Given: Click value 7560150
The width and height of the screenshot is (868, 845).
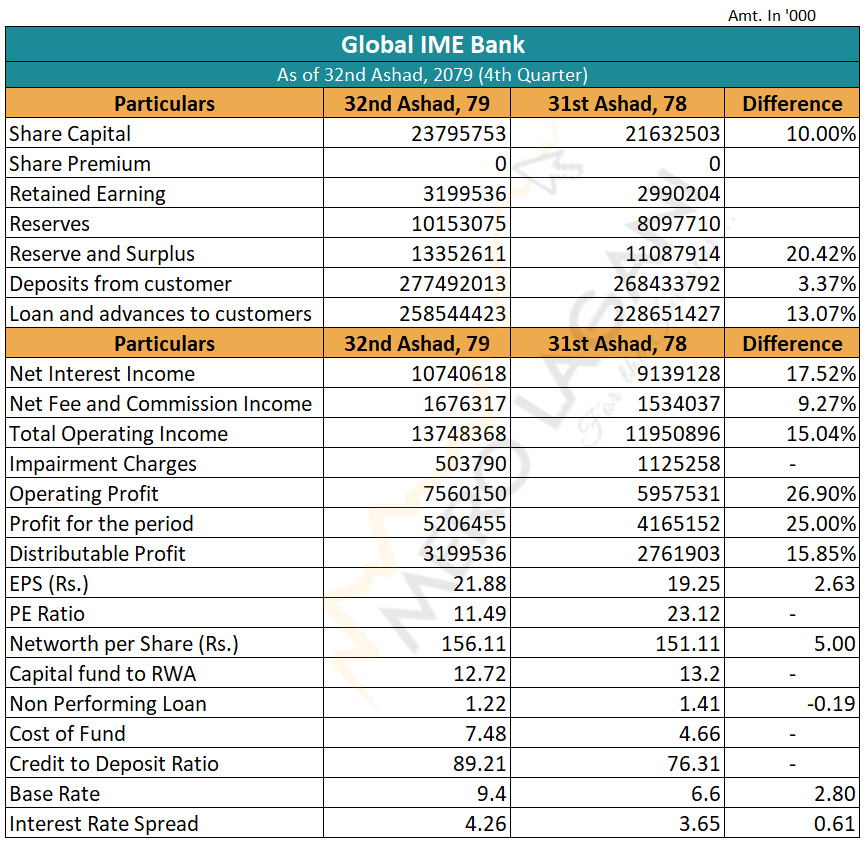Looking at the screenshot, I should pos(464,493).
